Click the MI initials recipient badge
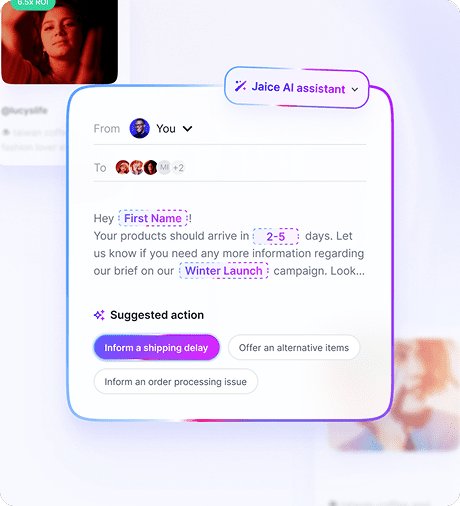The image size is (460, 506). pyautogui.click(x=164, y=167)
